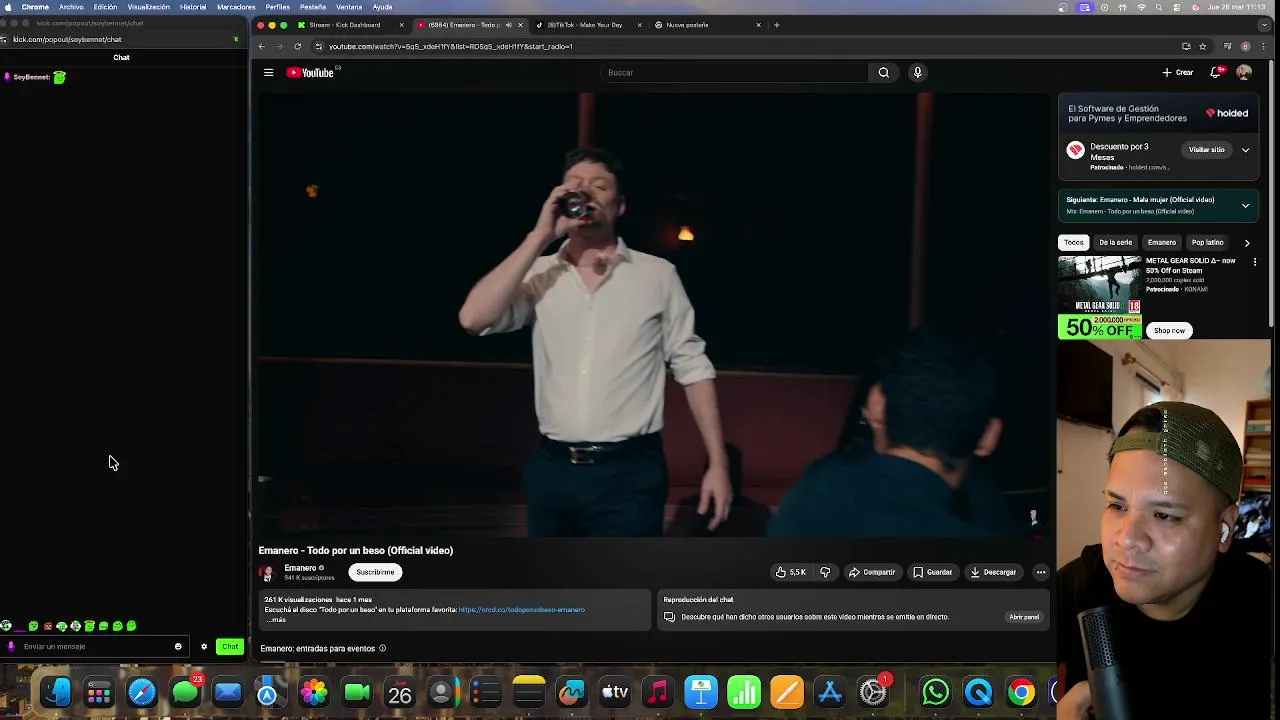Click the Chrome address bar URL
Screen dimensions: 1280x720
(x=450, y=46)
